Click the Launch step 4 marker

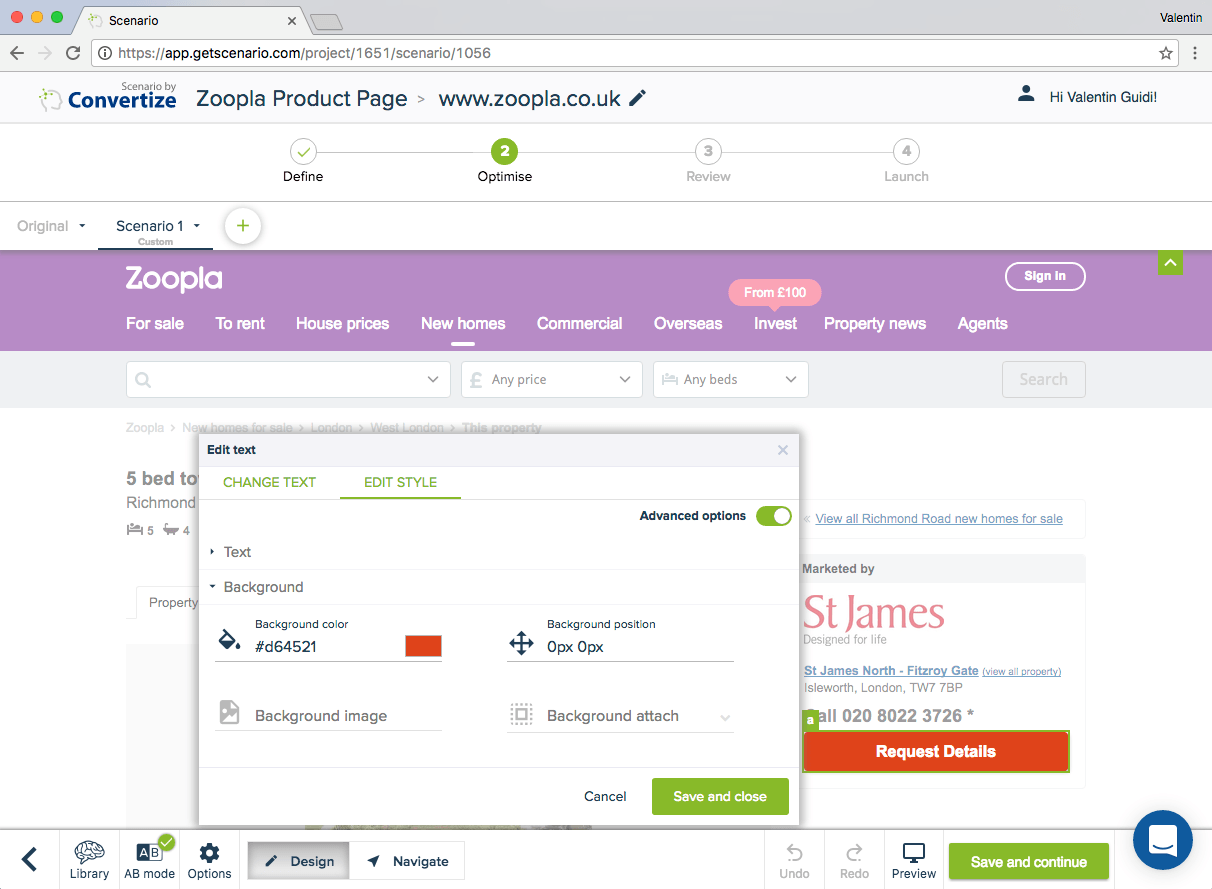tap(906, 152)
